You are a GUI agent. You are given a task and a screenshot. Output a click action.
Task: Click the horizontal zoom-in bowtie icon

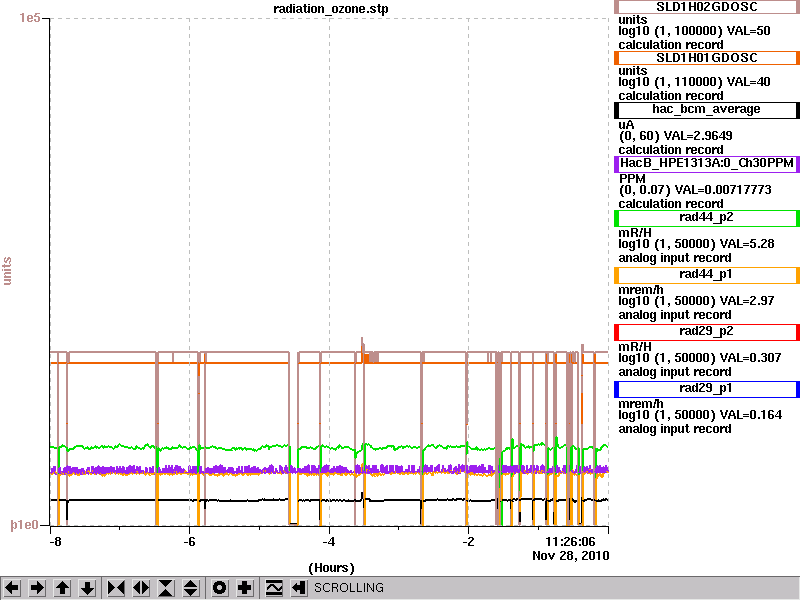click(116, 588)
